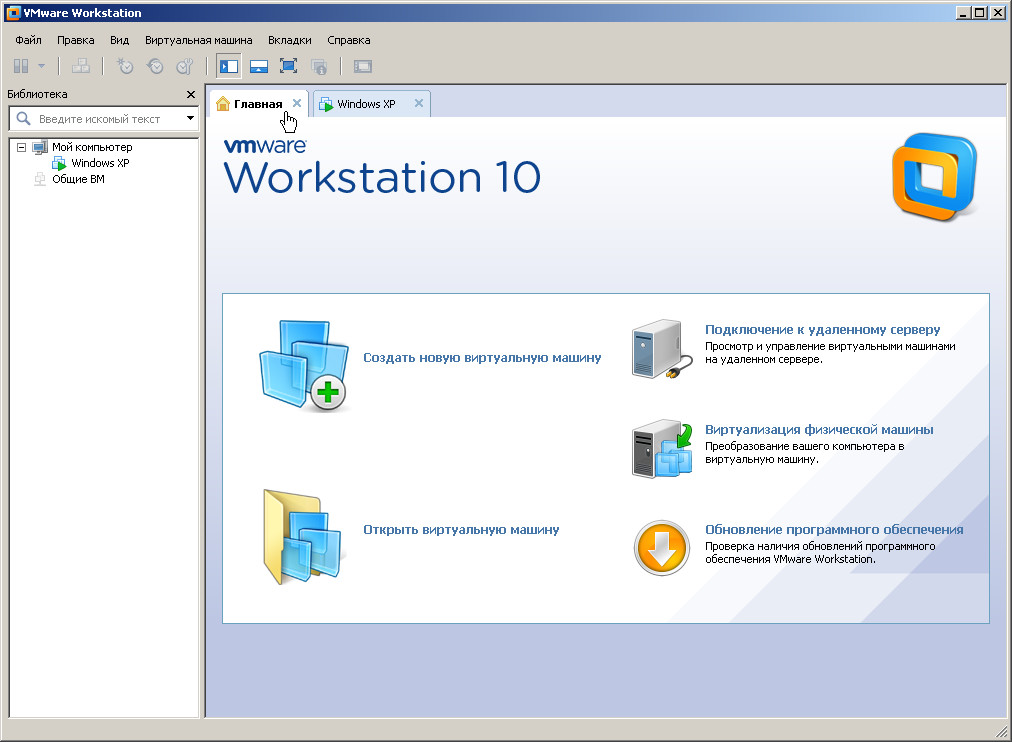
Task: Maximize the VMware Workstation window
Action: (x=980, y=12)
